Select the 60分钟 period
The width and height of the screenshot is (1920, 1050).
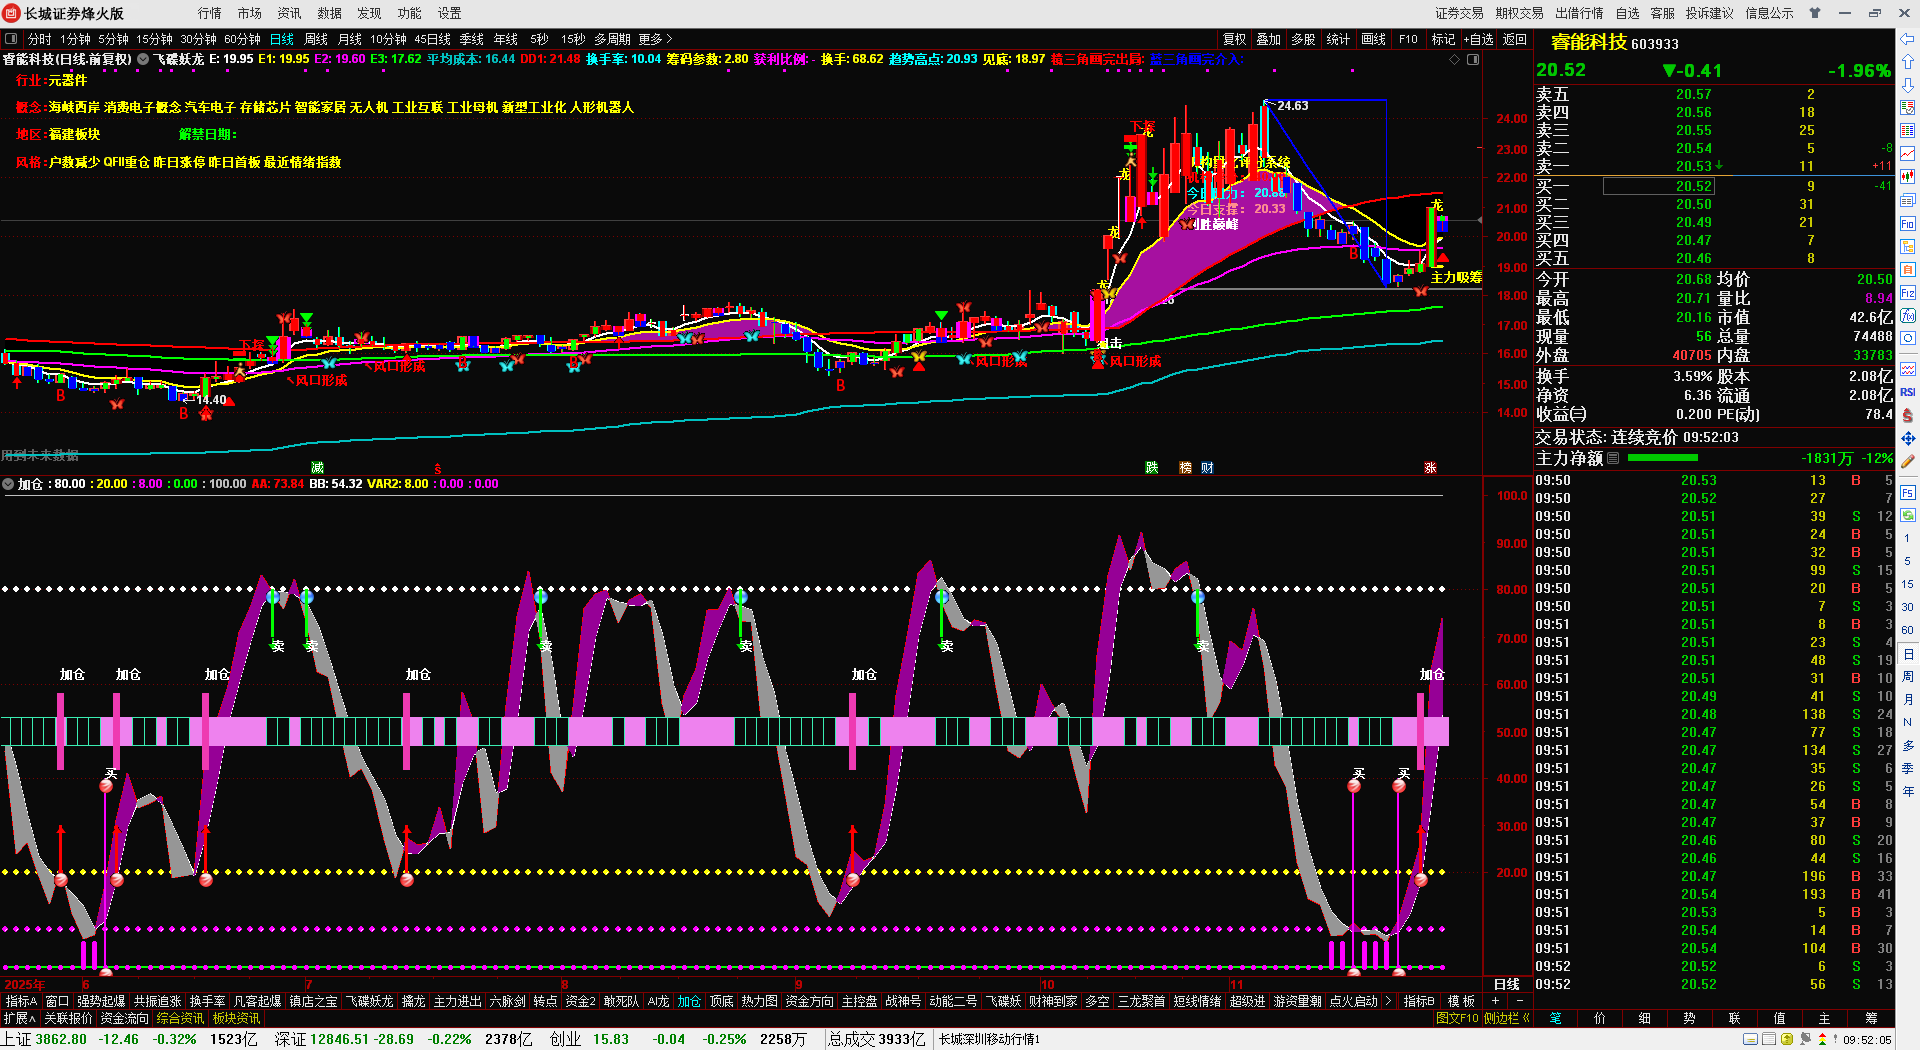[x=243, y=39]
